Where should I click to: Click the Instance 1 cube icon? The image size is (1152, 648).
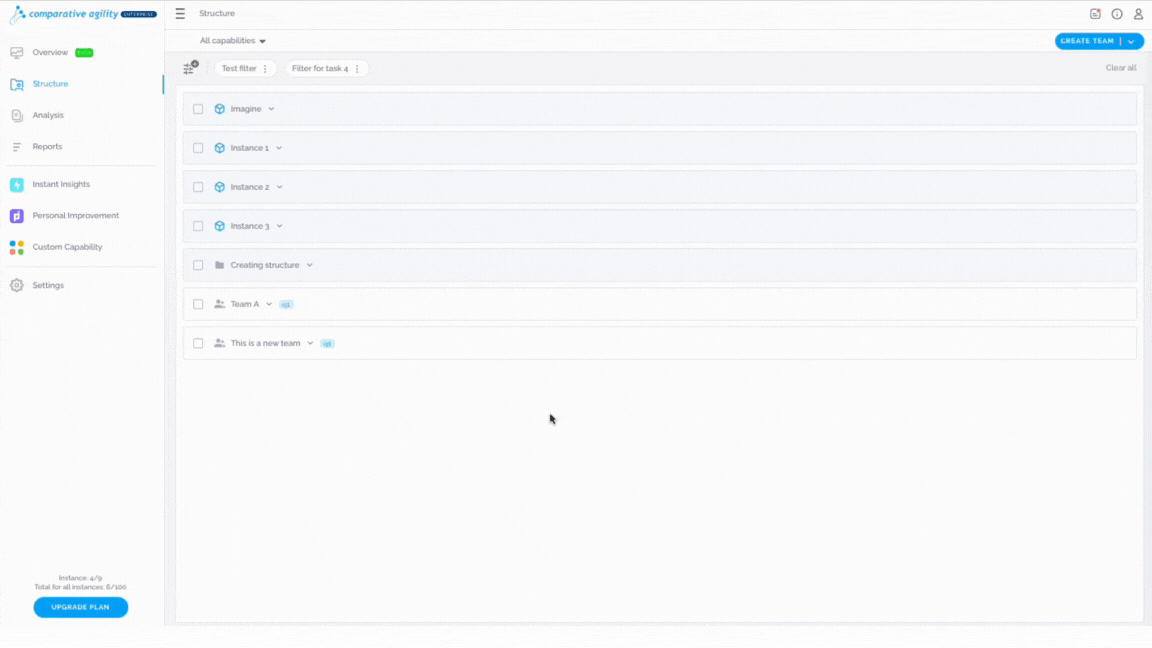click(219, 148)
